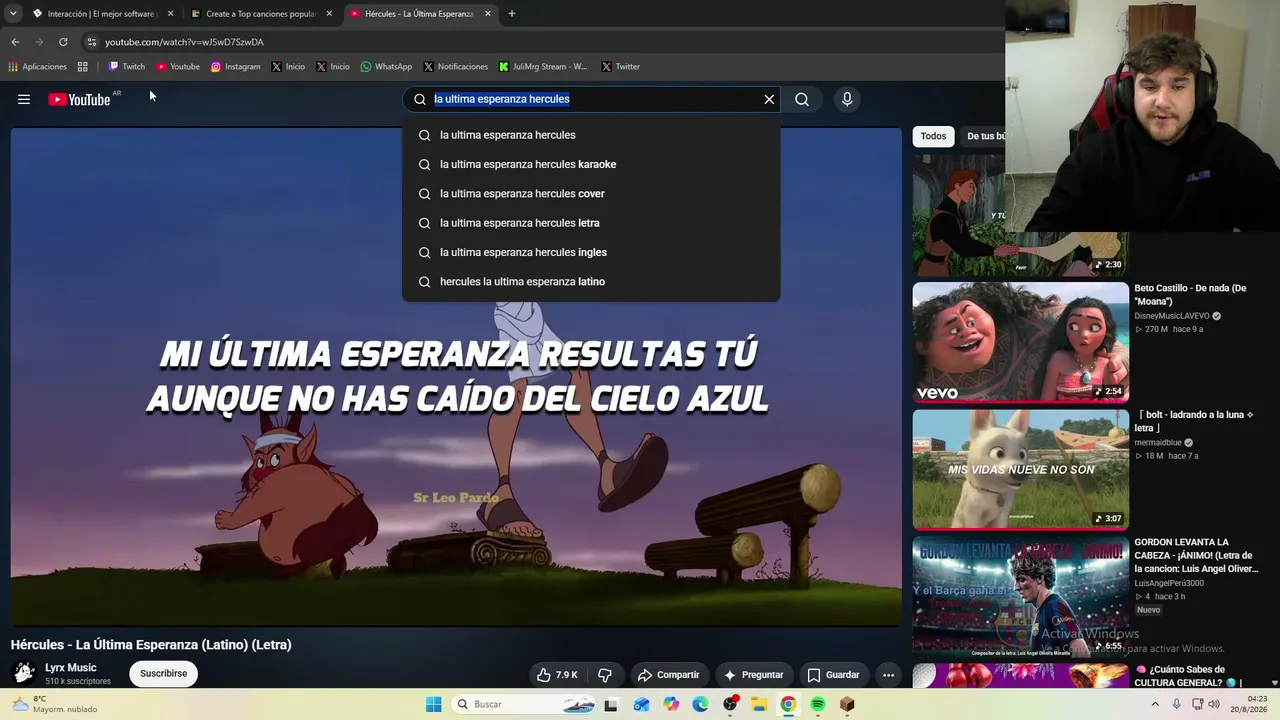Click the Preguntar button
This screenshot has height=720, width=1280.
tap(754, 675)
